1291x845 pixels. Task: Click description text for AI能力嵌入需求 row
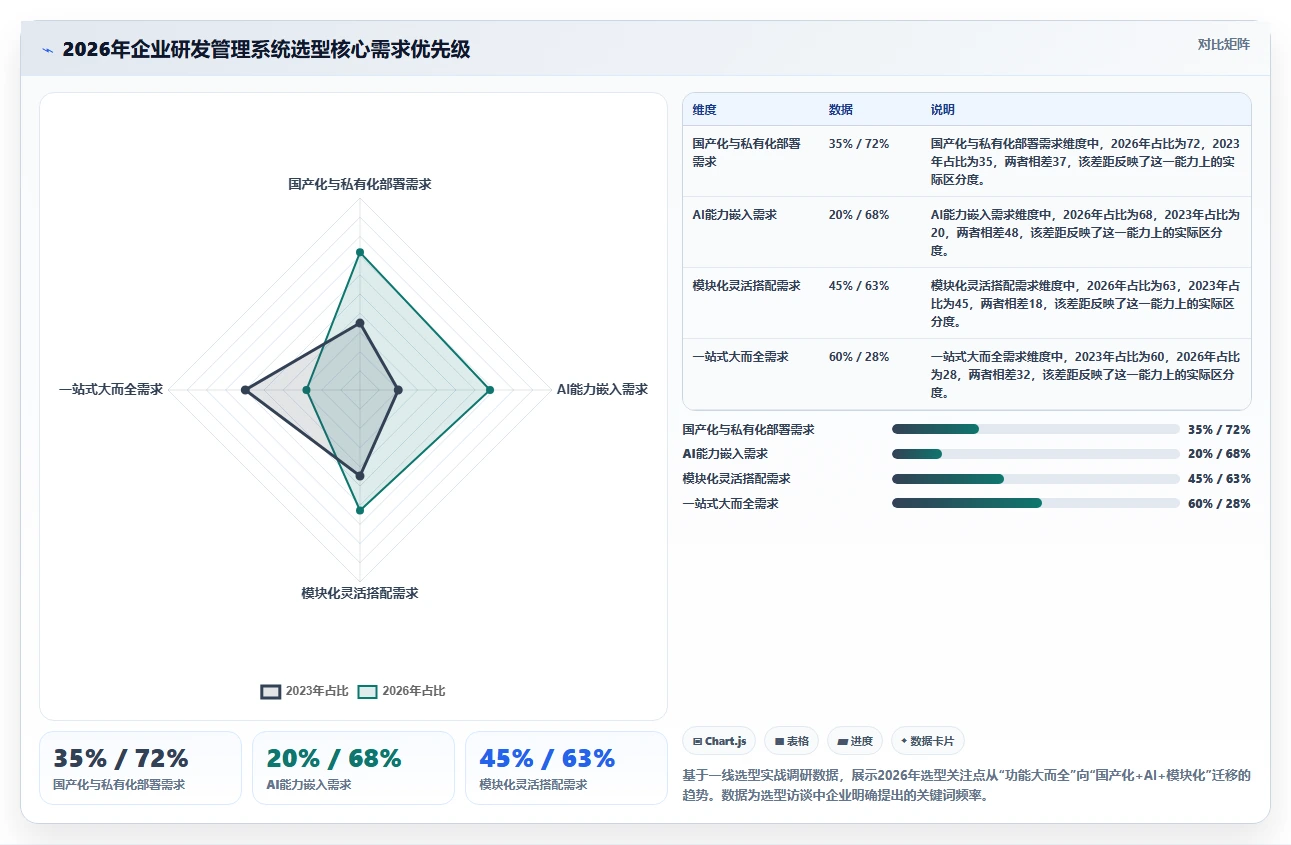click(x=1085, y=232)
